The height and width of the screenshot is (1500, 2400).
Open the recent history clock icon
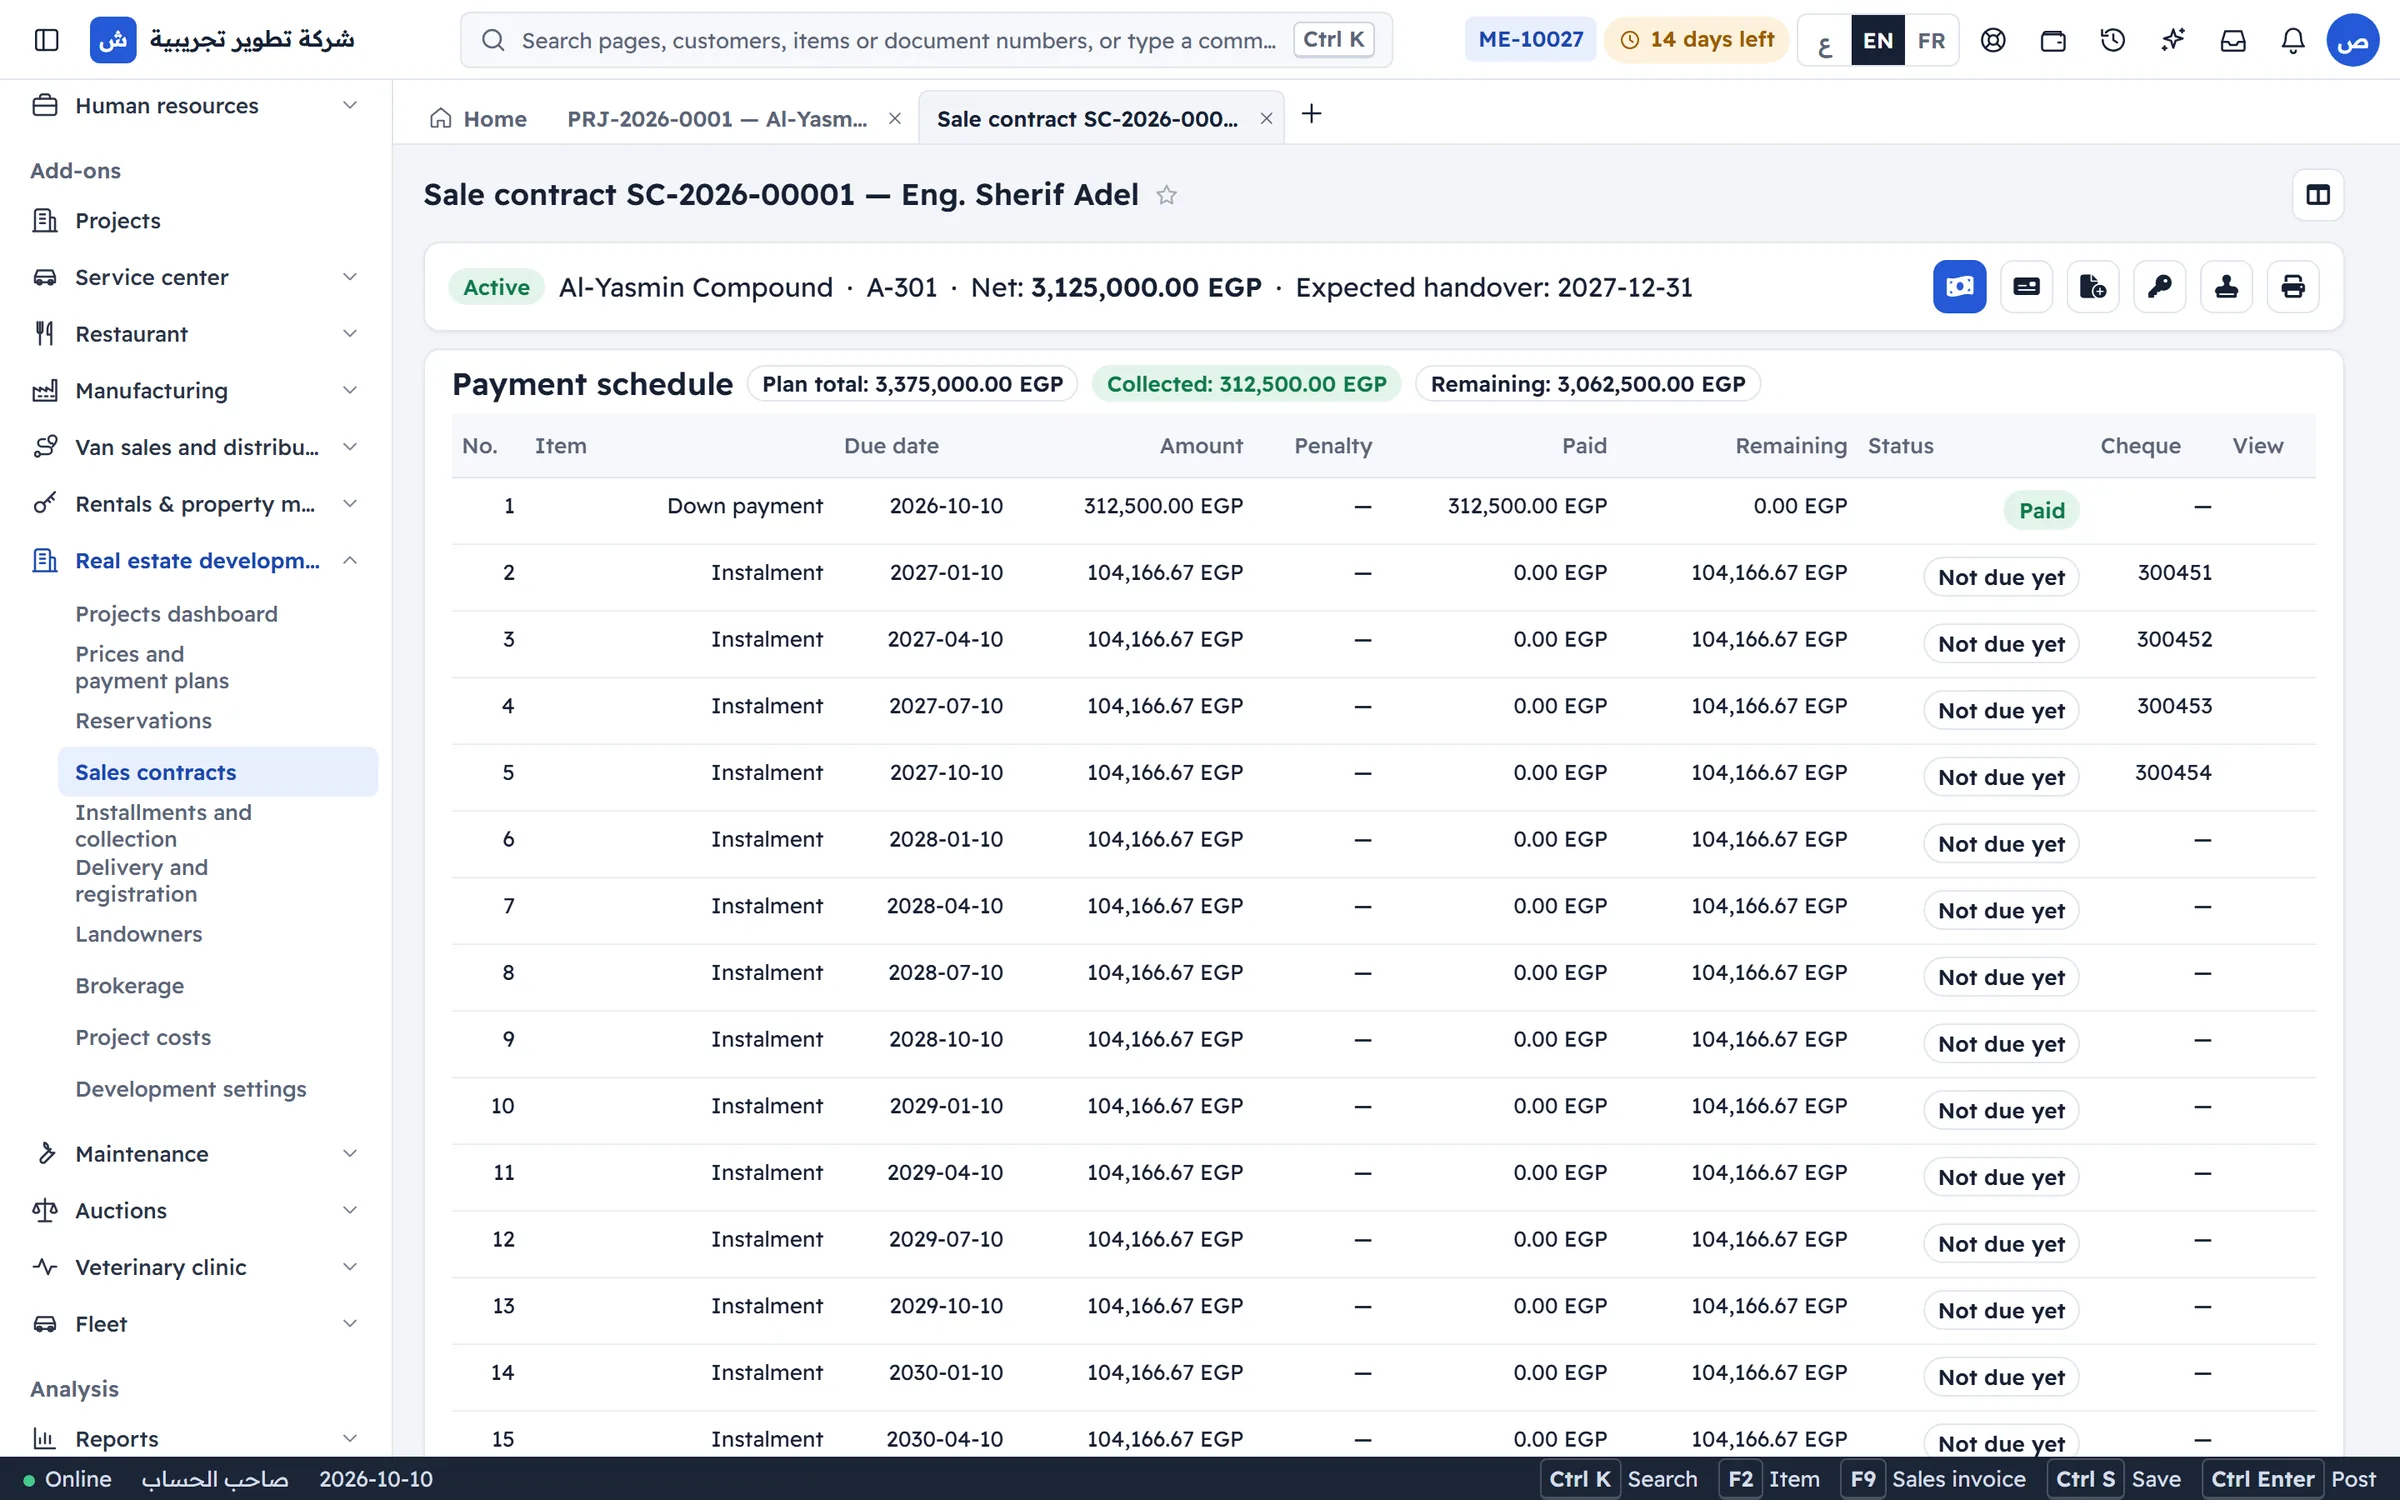tap(2113, 40)
